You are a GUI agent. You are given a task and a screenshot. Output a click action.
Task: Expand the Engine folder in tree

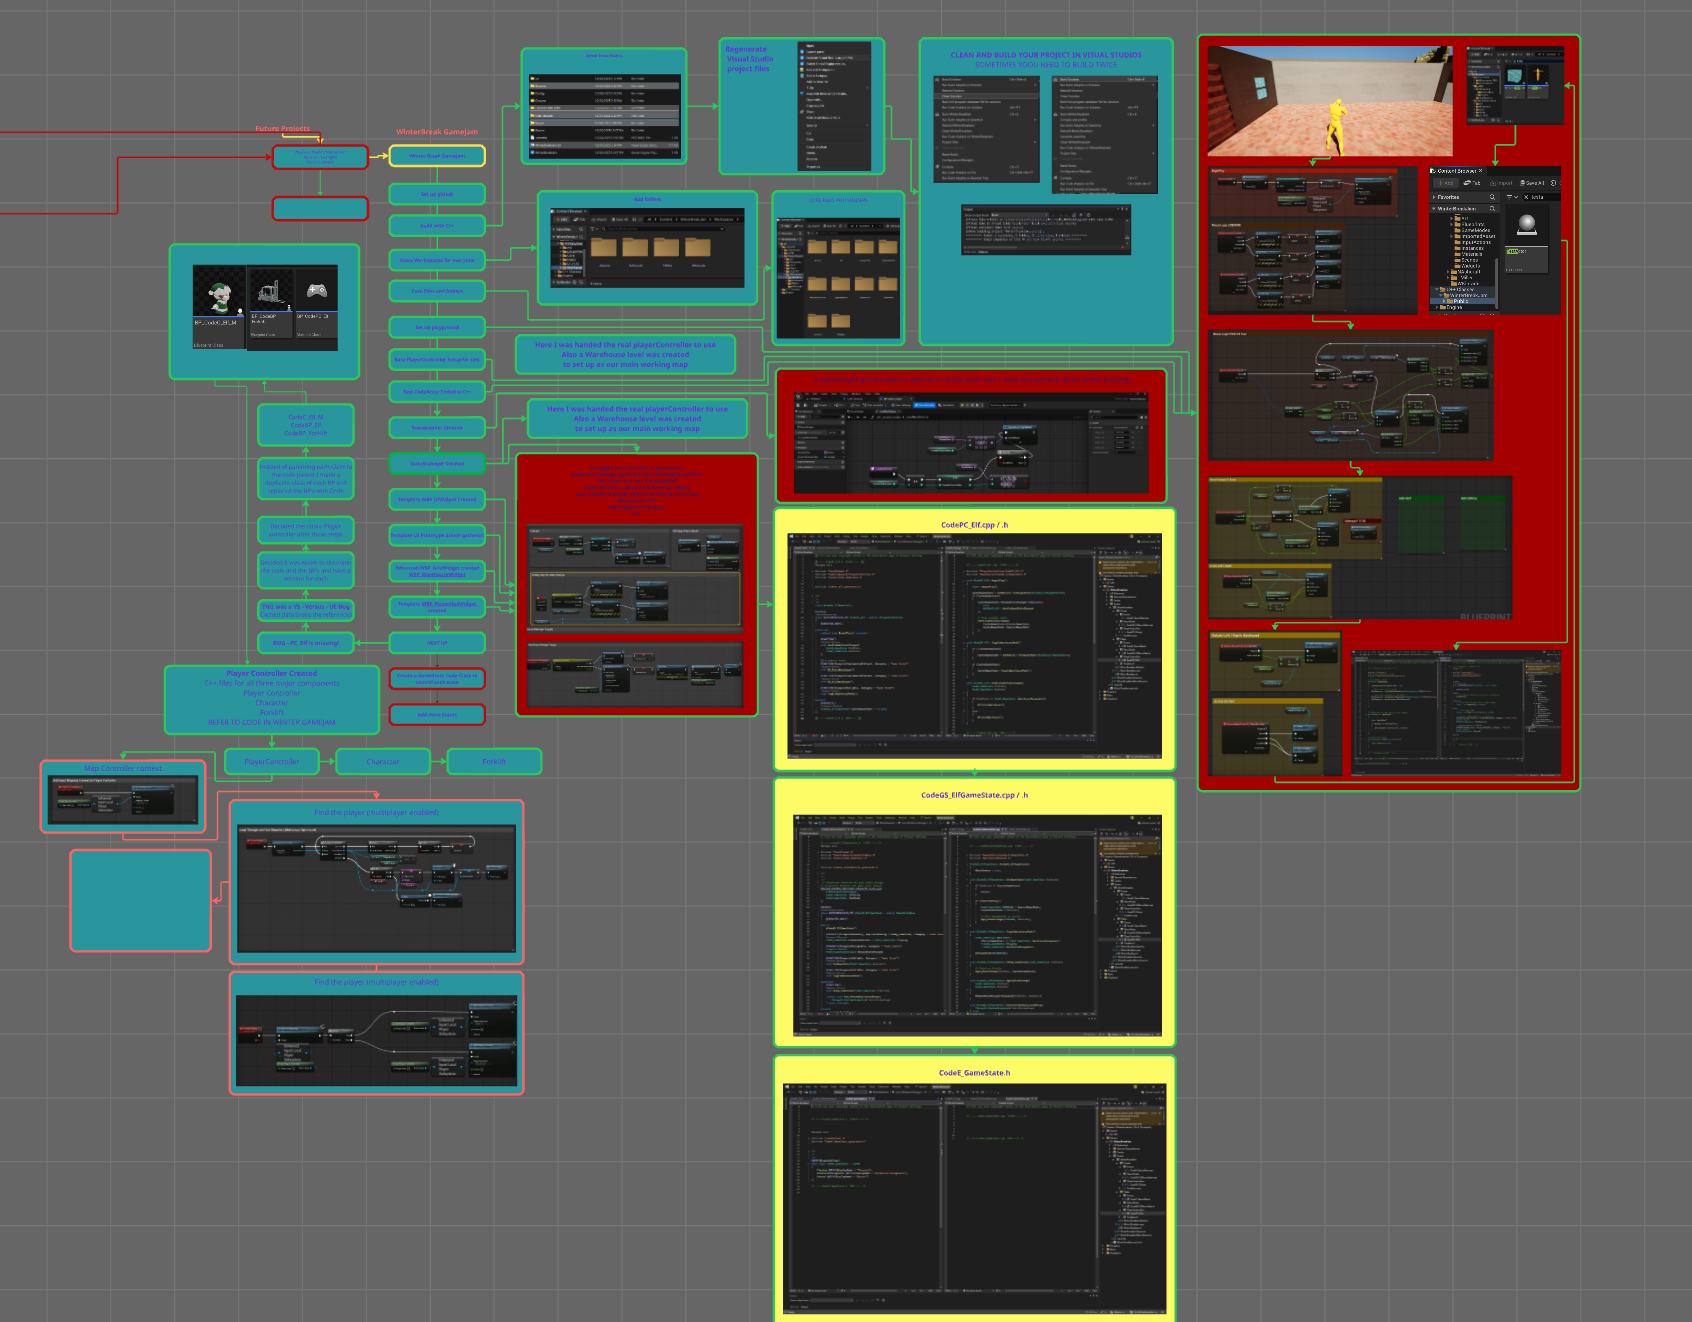tap(1436, 307)
